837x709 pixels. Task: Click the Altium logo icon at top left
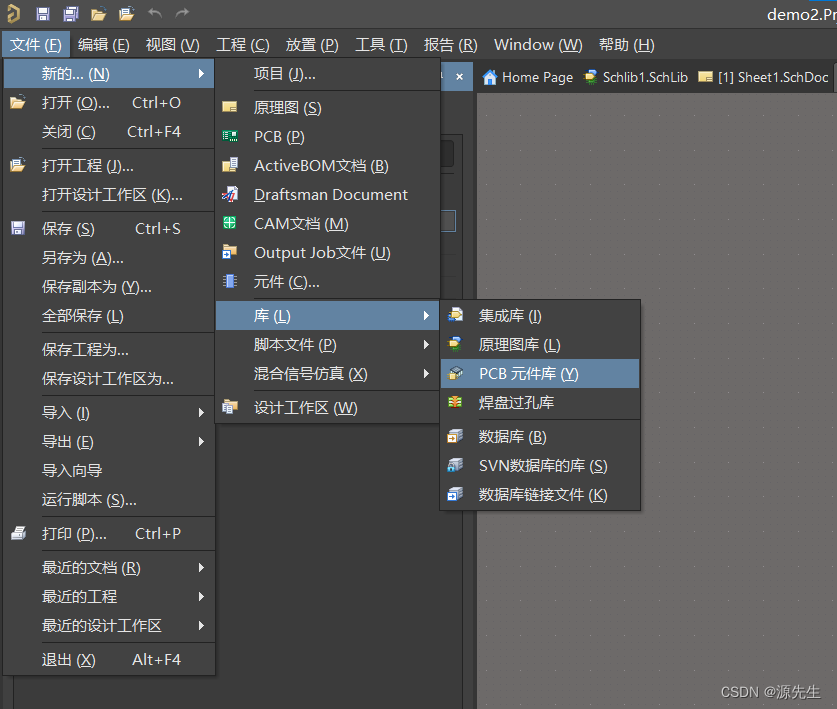[13, 14]
